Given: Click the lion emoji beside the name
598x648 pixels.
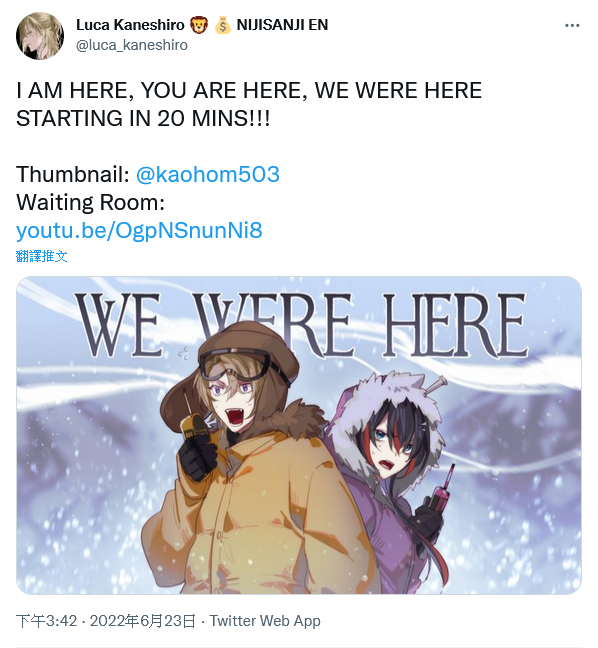Looking at the screenshot, I should (x=199, y=25).
